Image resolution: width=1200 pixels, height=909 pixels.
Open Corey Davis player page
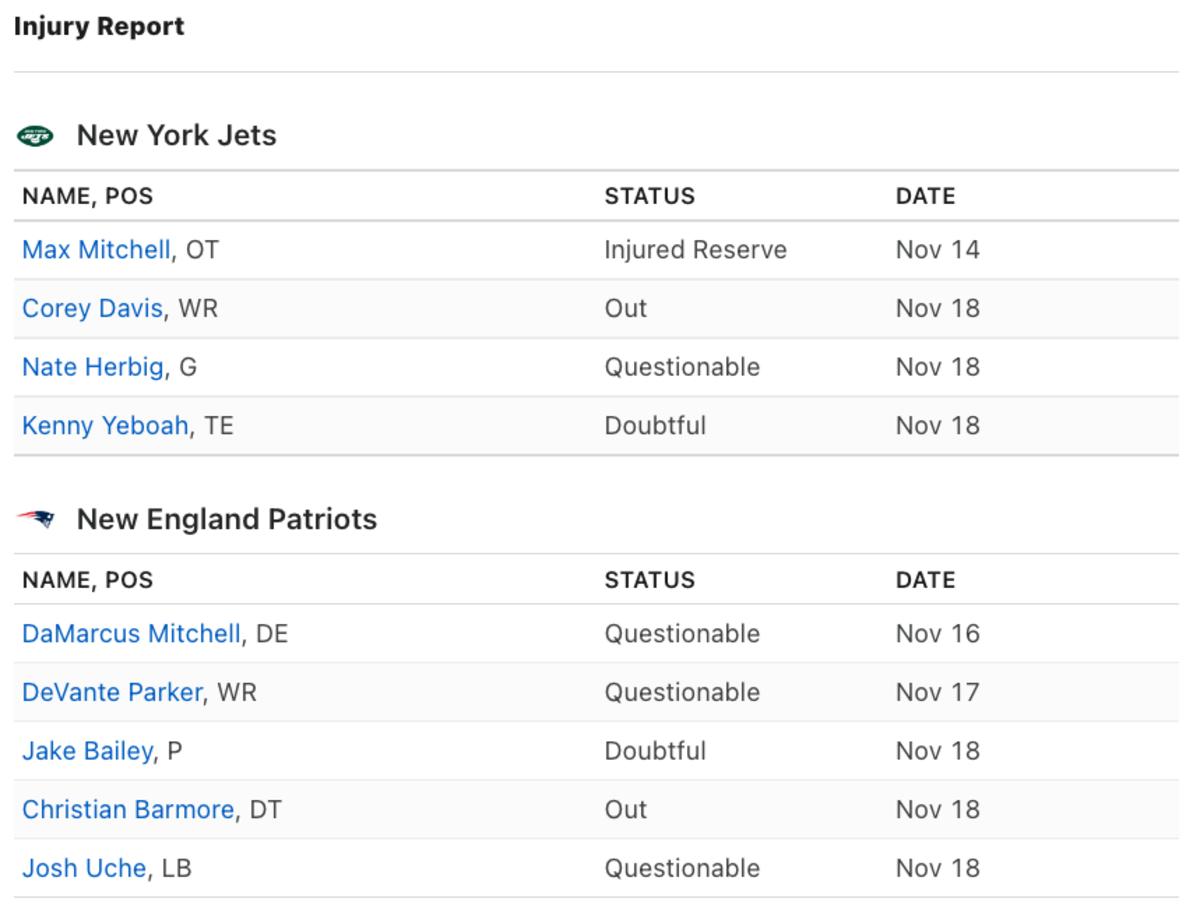pos(92,308)
